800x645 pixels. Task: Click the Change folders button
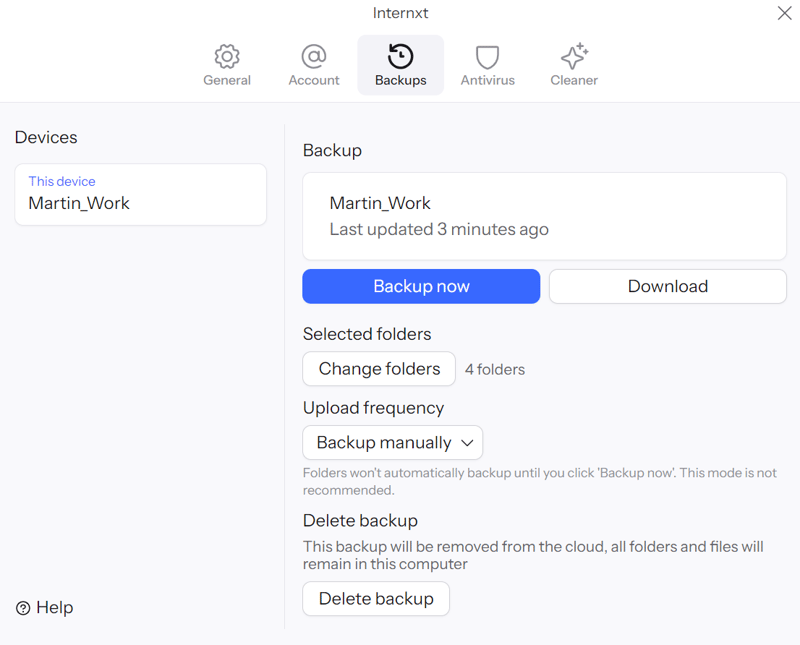379,369
